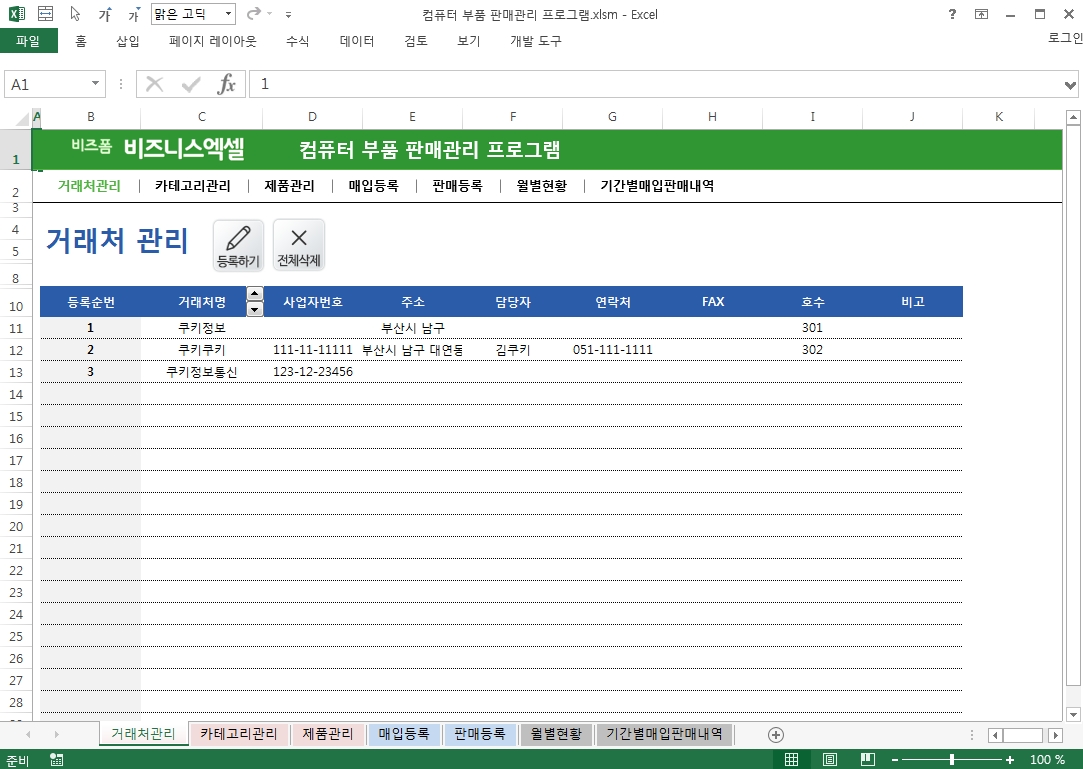Click the increase font size icon
The width and height of the screenshot is (1083, 769).
coord(106,15)
